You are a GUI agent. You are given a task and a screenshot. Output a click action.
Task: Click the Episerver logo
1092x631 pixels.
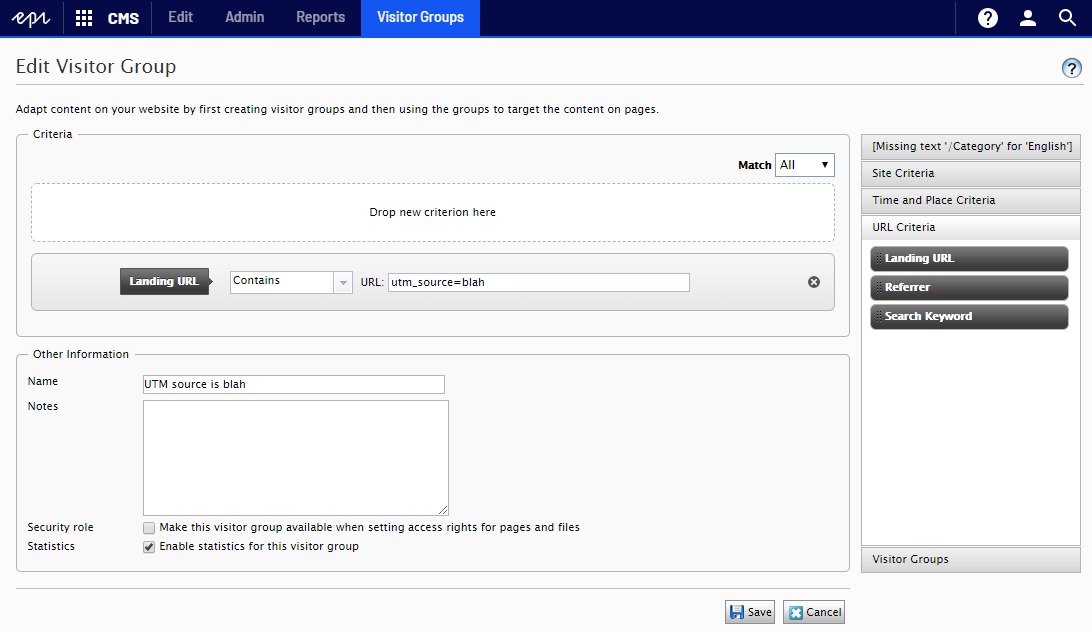tap(30, 18)
